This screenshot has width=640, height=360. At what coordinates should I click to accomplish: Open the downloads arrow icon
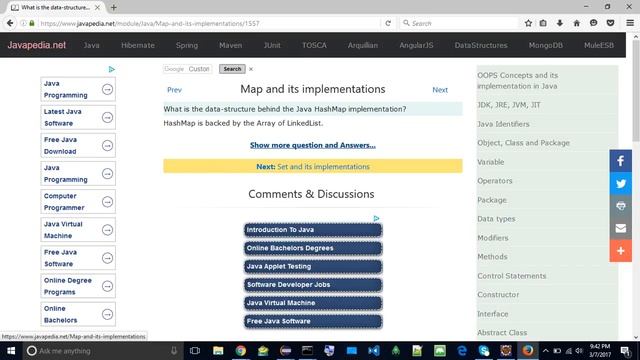click(560, 23)
